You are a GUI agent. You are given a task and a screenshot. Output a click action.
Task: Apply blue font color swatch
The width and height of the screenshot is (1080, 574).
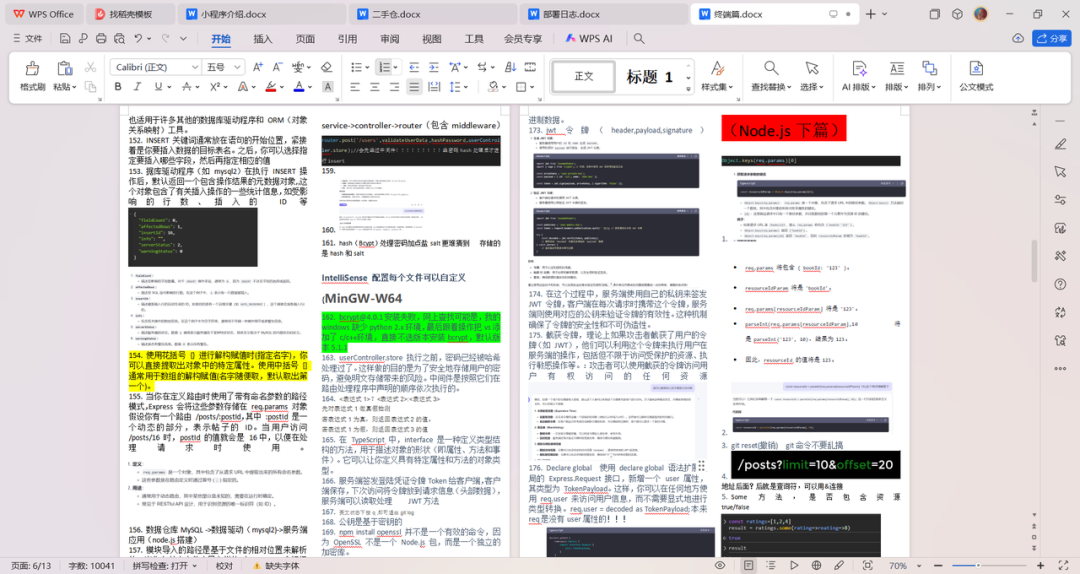(x=298, y=87)
